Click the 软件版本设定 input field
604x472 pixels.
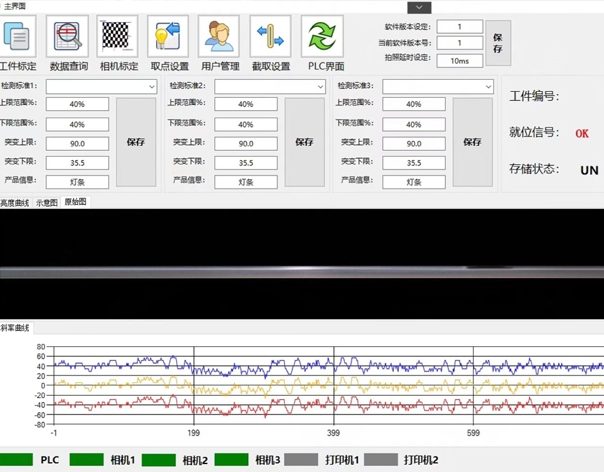(460, 27)
